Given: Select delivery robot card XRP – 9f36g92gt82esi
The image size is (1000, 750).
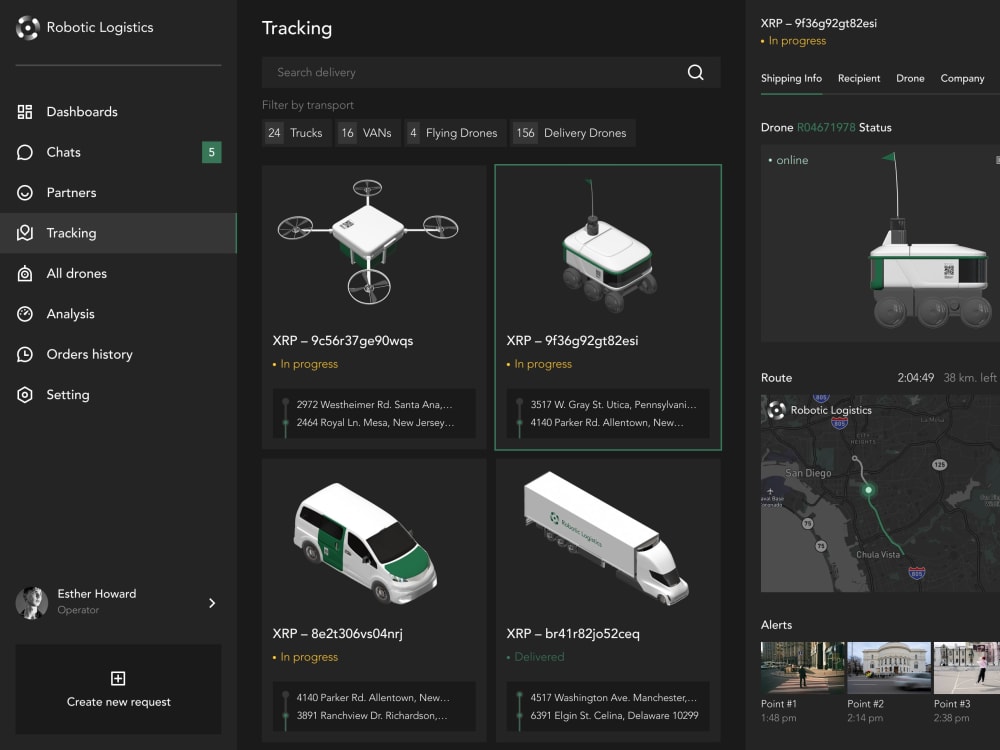Looking at the screenshot, I should 608,307.
